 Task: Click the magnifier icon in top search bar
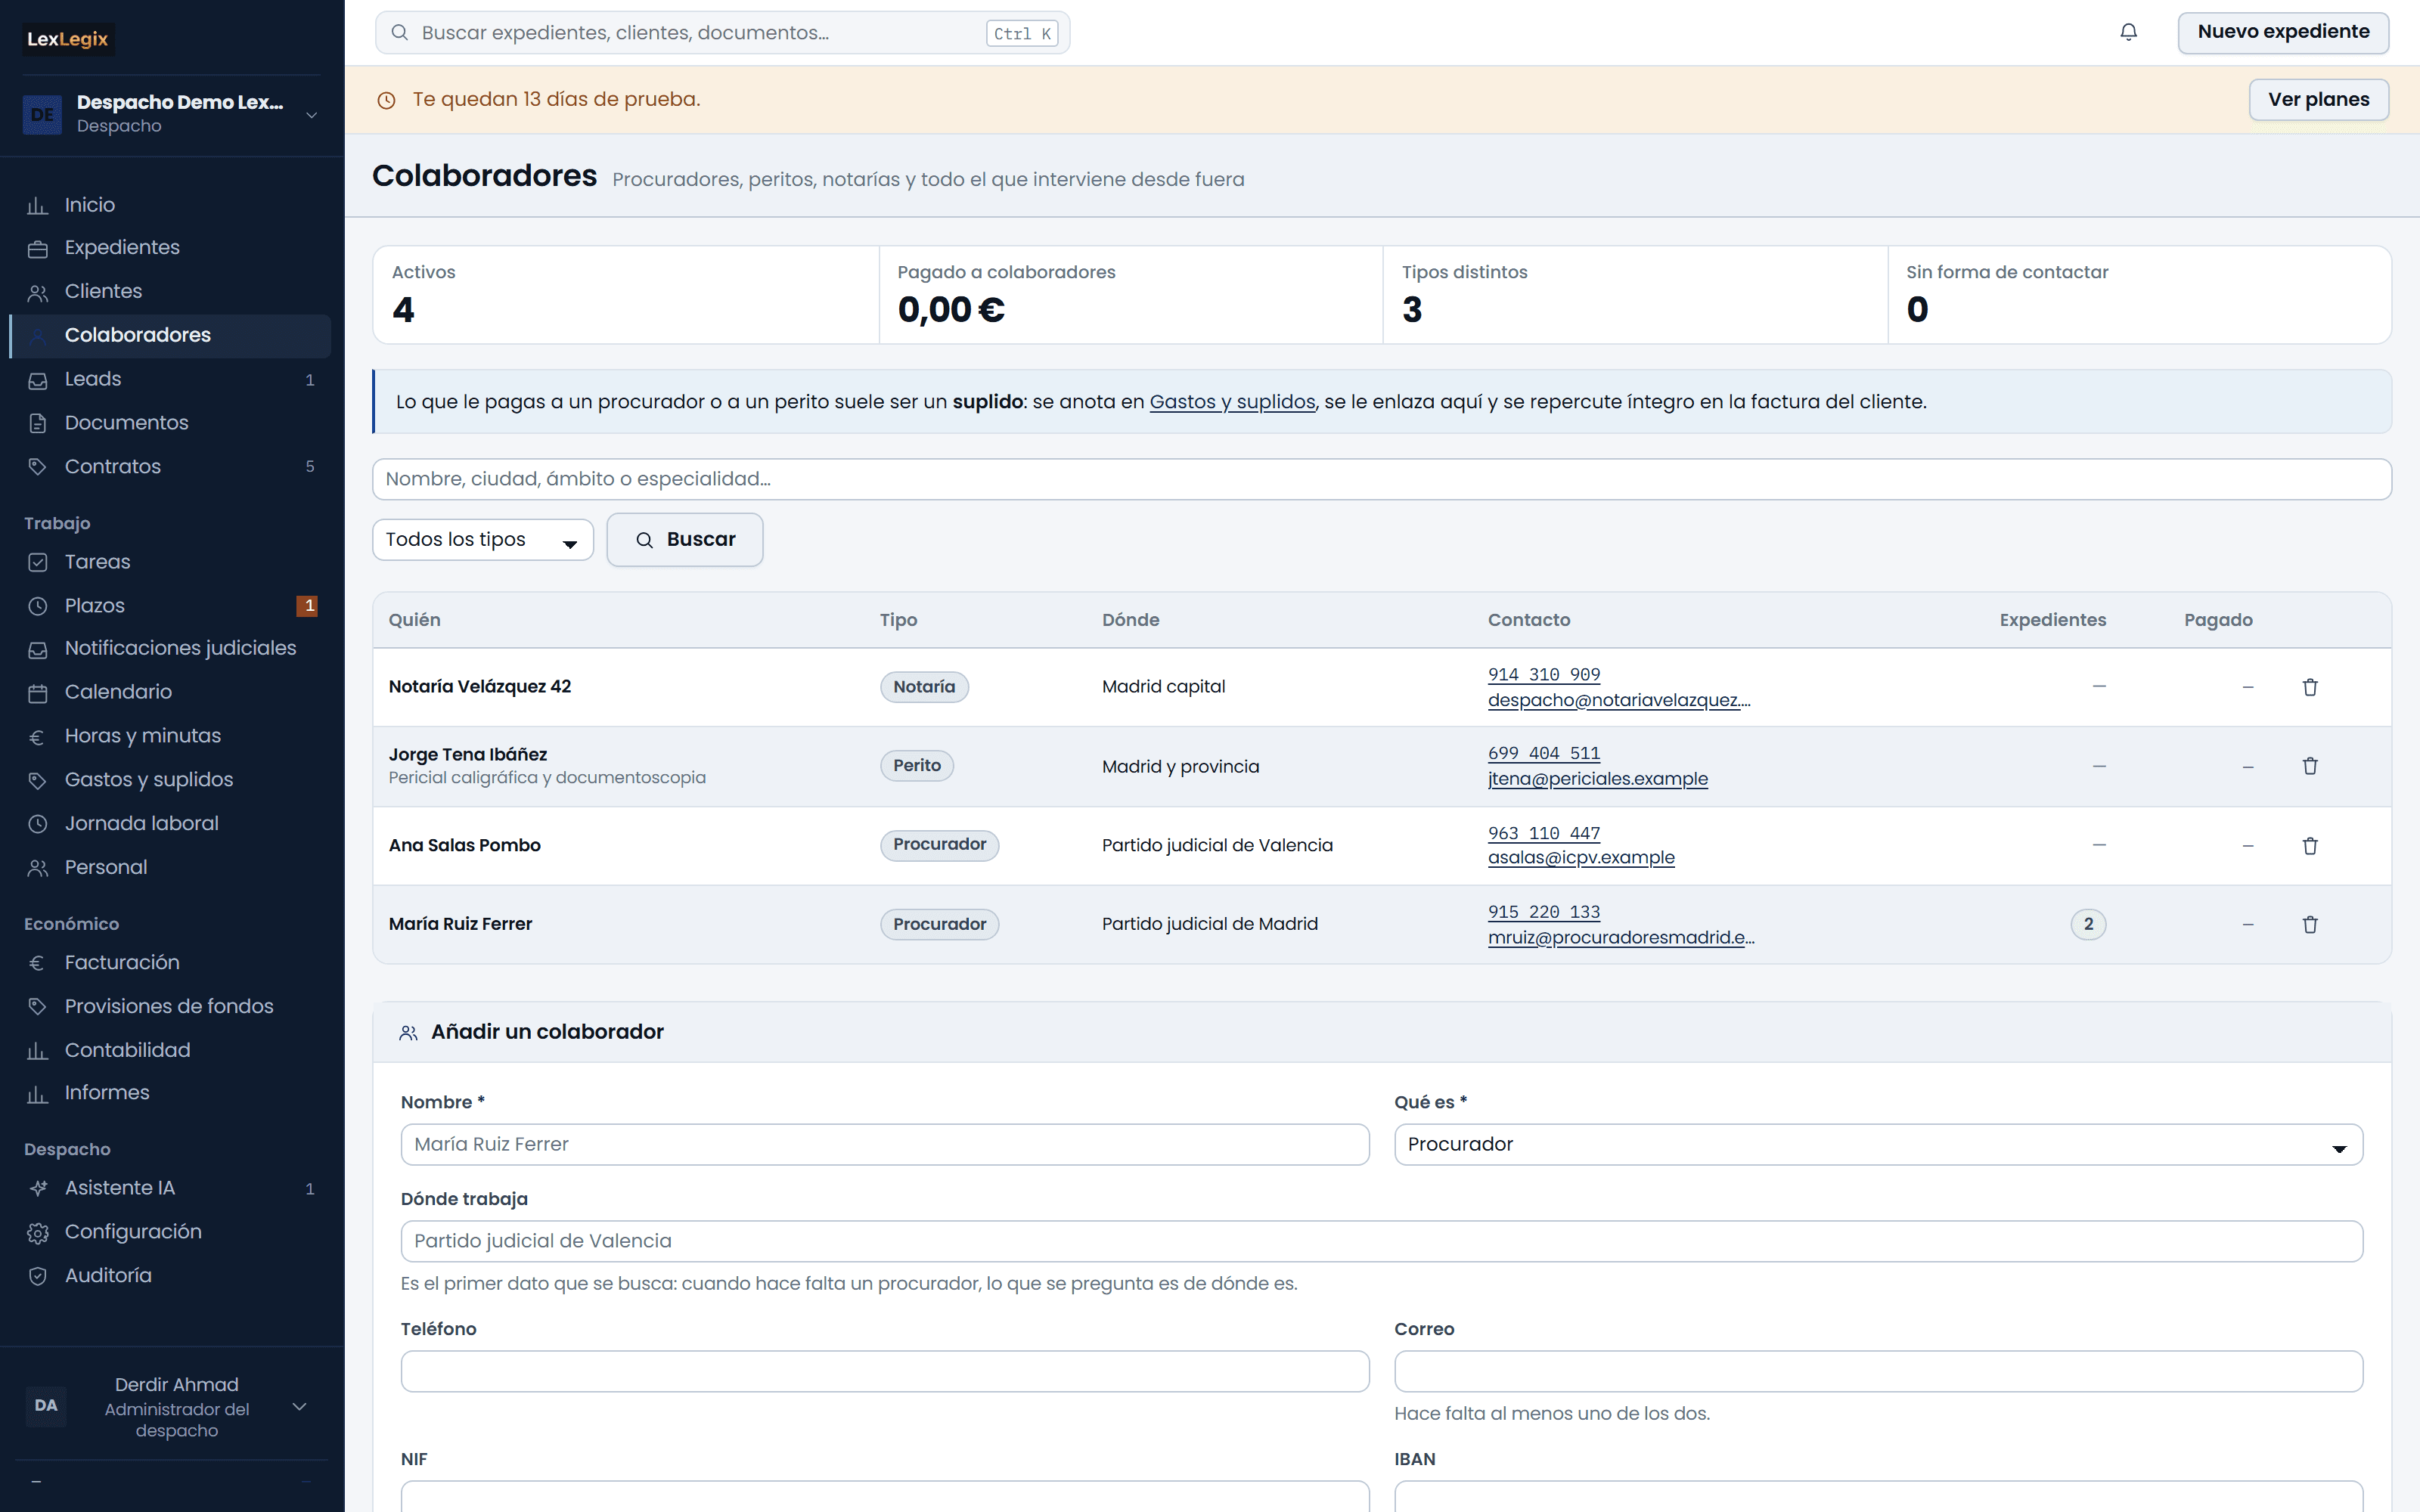399,33
